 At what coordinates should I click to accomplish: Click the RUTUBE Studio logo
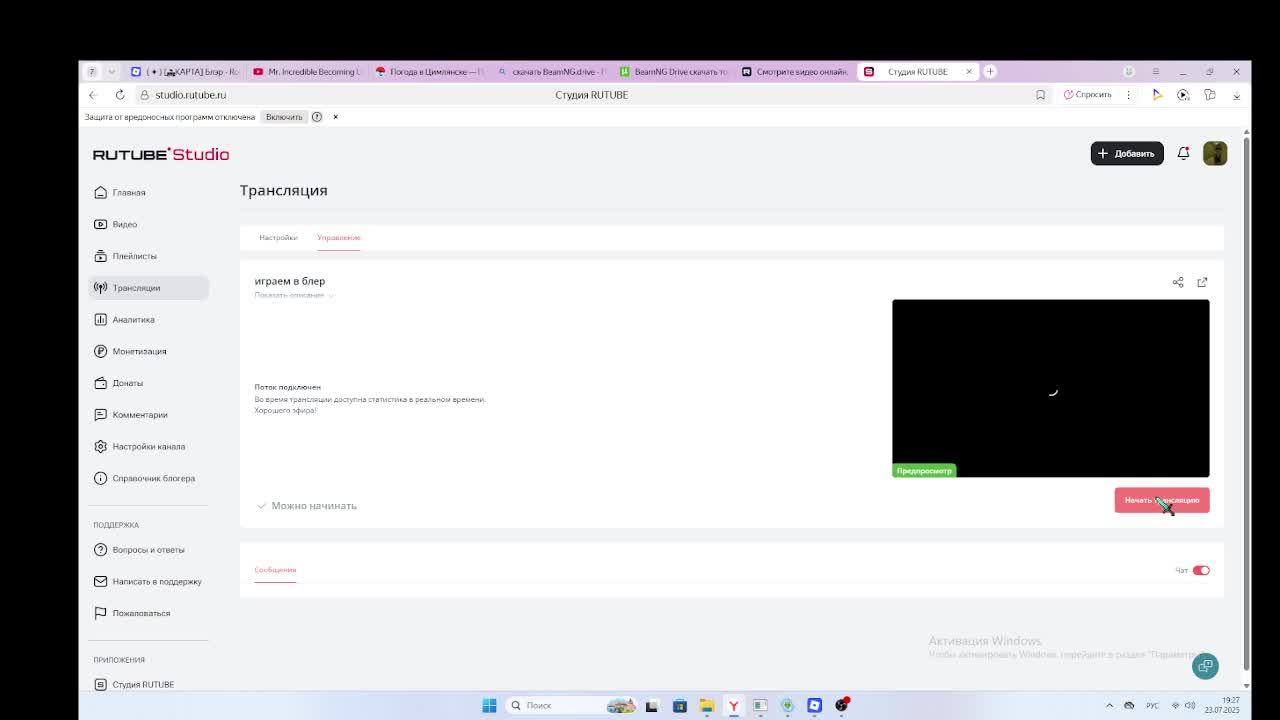point(161,154)
